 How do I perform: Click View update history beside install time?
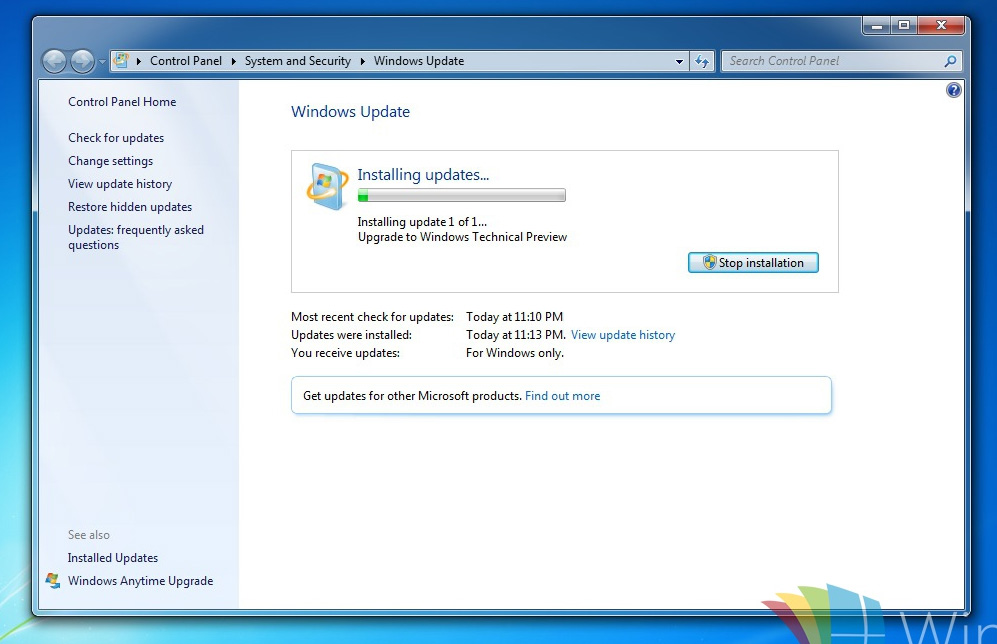[x=623, y=335]
